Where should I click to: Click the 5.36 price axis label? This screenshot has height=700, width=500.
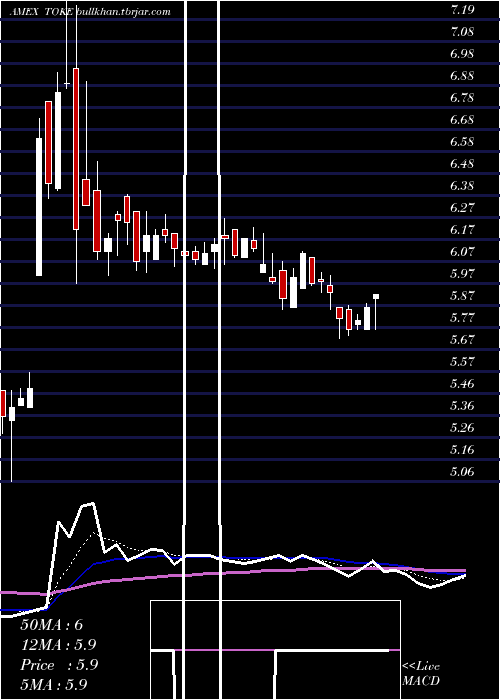click(462, 406)
